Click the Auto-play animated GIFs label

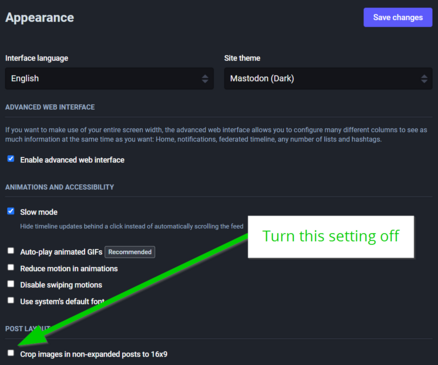click(x=61, y=252)
